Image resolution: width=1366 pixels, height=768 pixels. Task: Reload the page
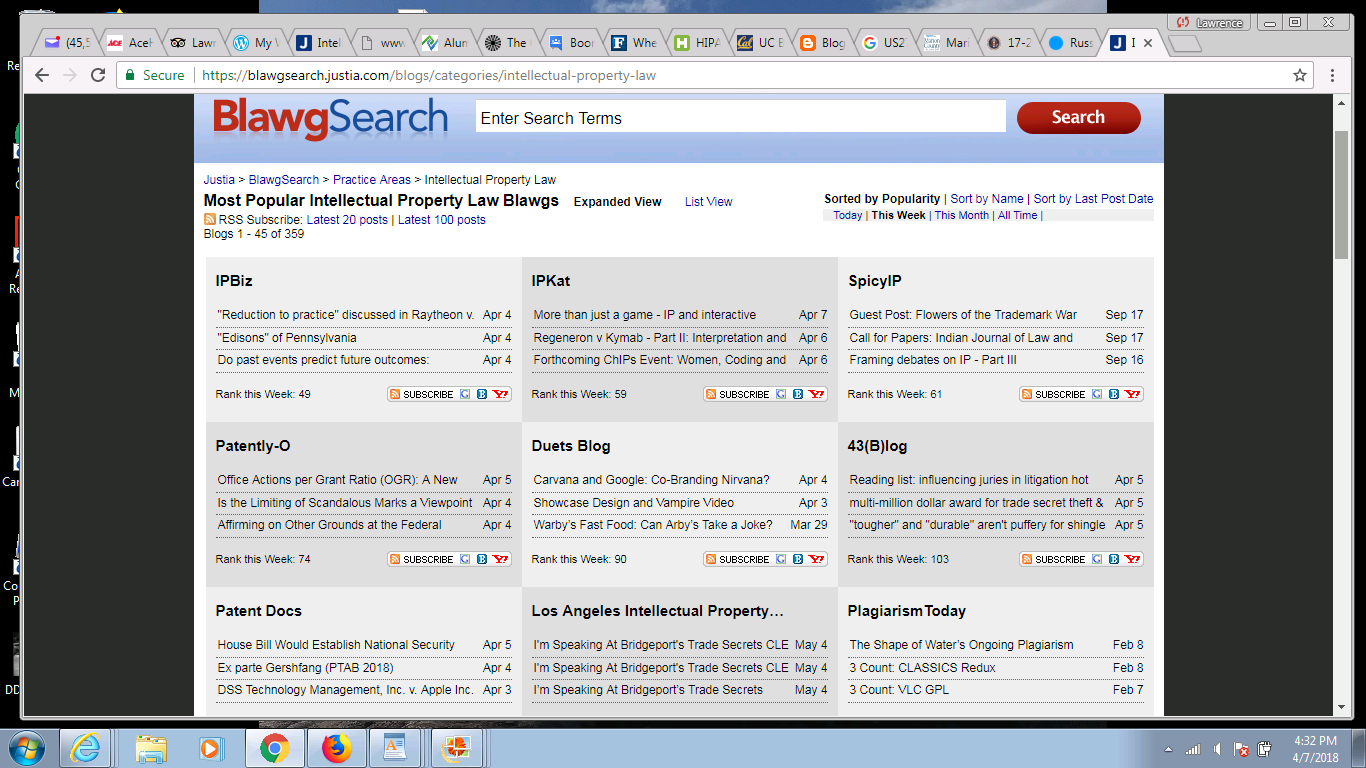tap(98, 75)
